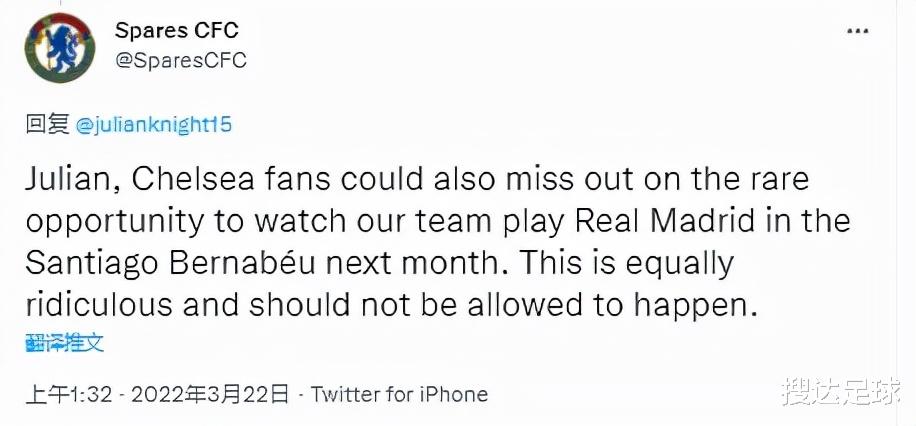Translate the tweet via 翻译推文 link

(x=64, y=343)
